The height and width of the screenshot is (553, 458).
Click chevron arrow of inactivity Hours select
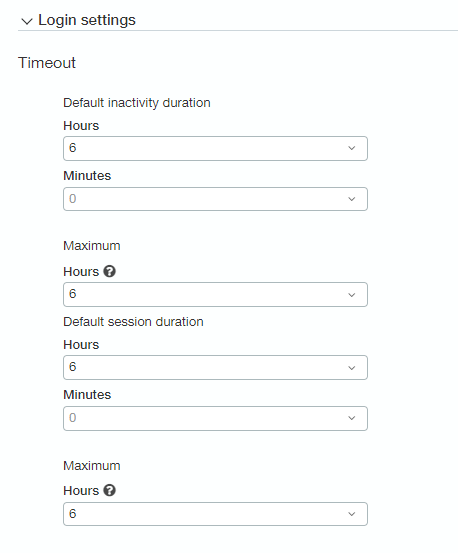[x=352, y=148]
